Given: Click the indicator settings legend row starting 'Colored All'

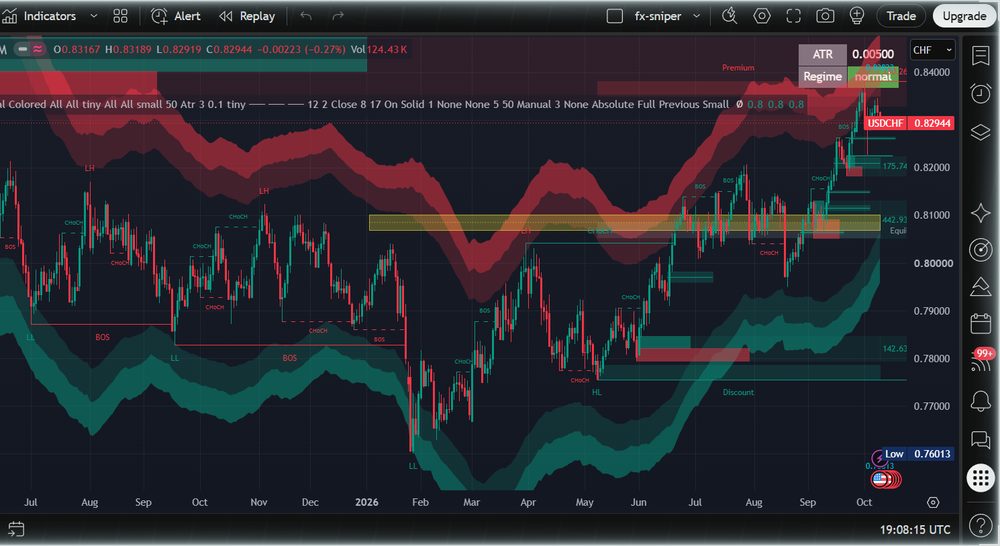Looking at the screenshot, I should [402, 105].
